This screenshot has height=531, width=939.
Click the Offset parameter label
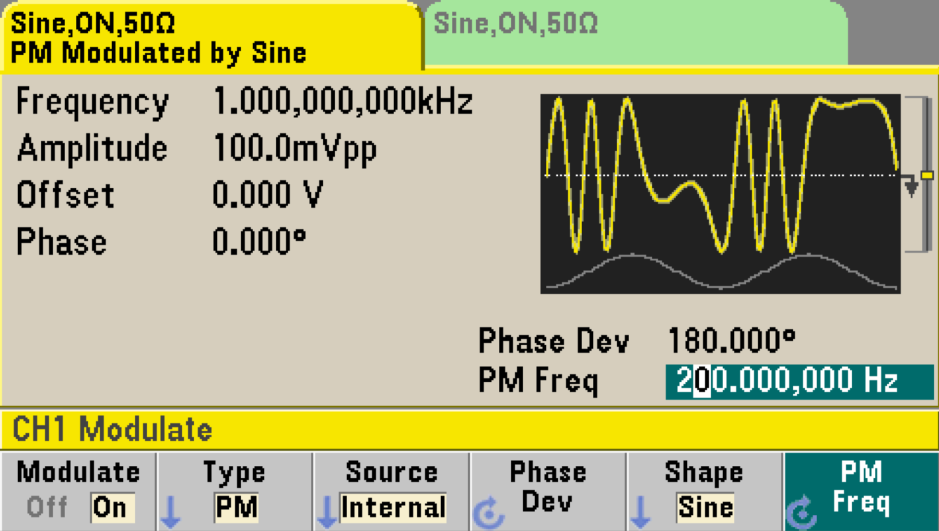tap(65, 195)
